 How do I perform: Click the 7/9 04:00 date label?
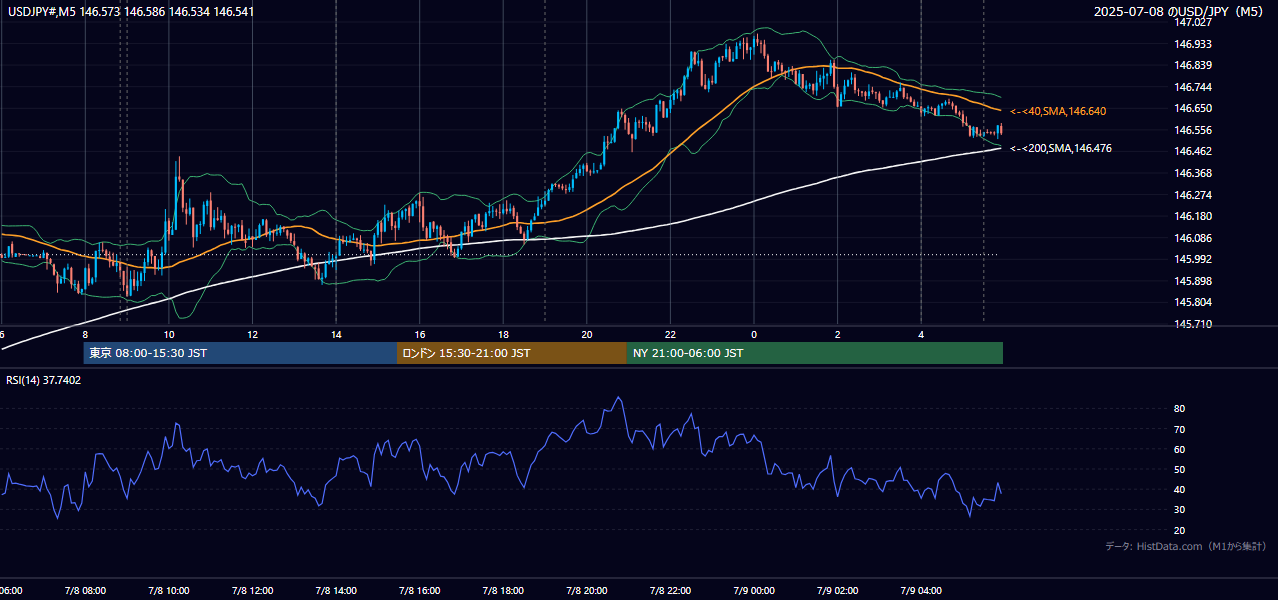(920, 590)
